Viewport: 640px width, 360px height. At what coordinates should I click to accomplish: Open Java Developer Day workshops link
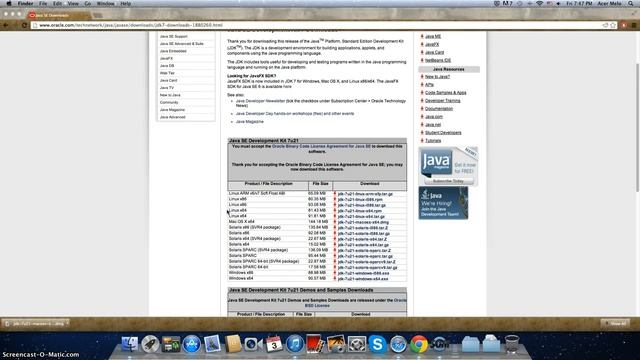(295, 113)
